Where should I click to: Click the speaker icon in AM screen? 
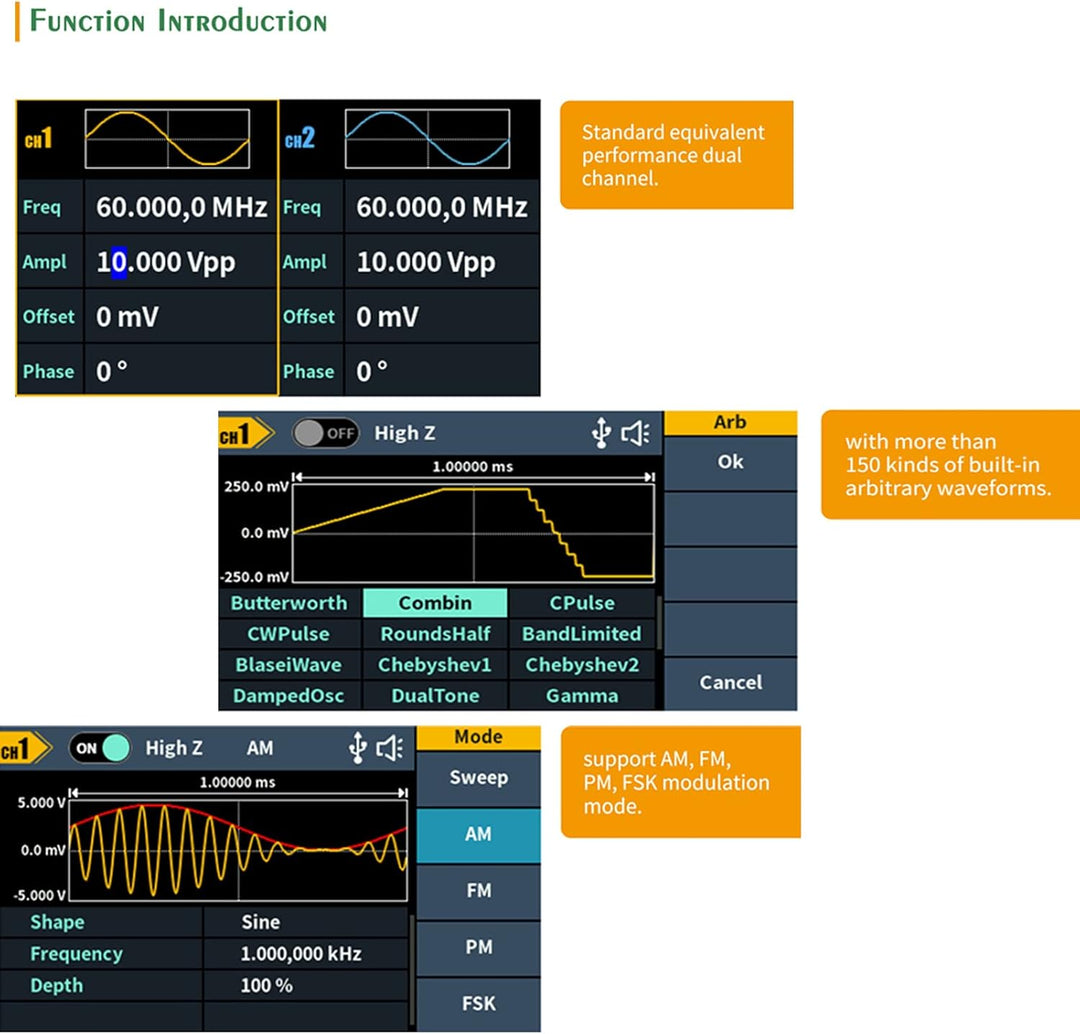point(391,748)
